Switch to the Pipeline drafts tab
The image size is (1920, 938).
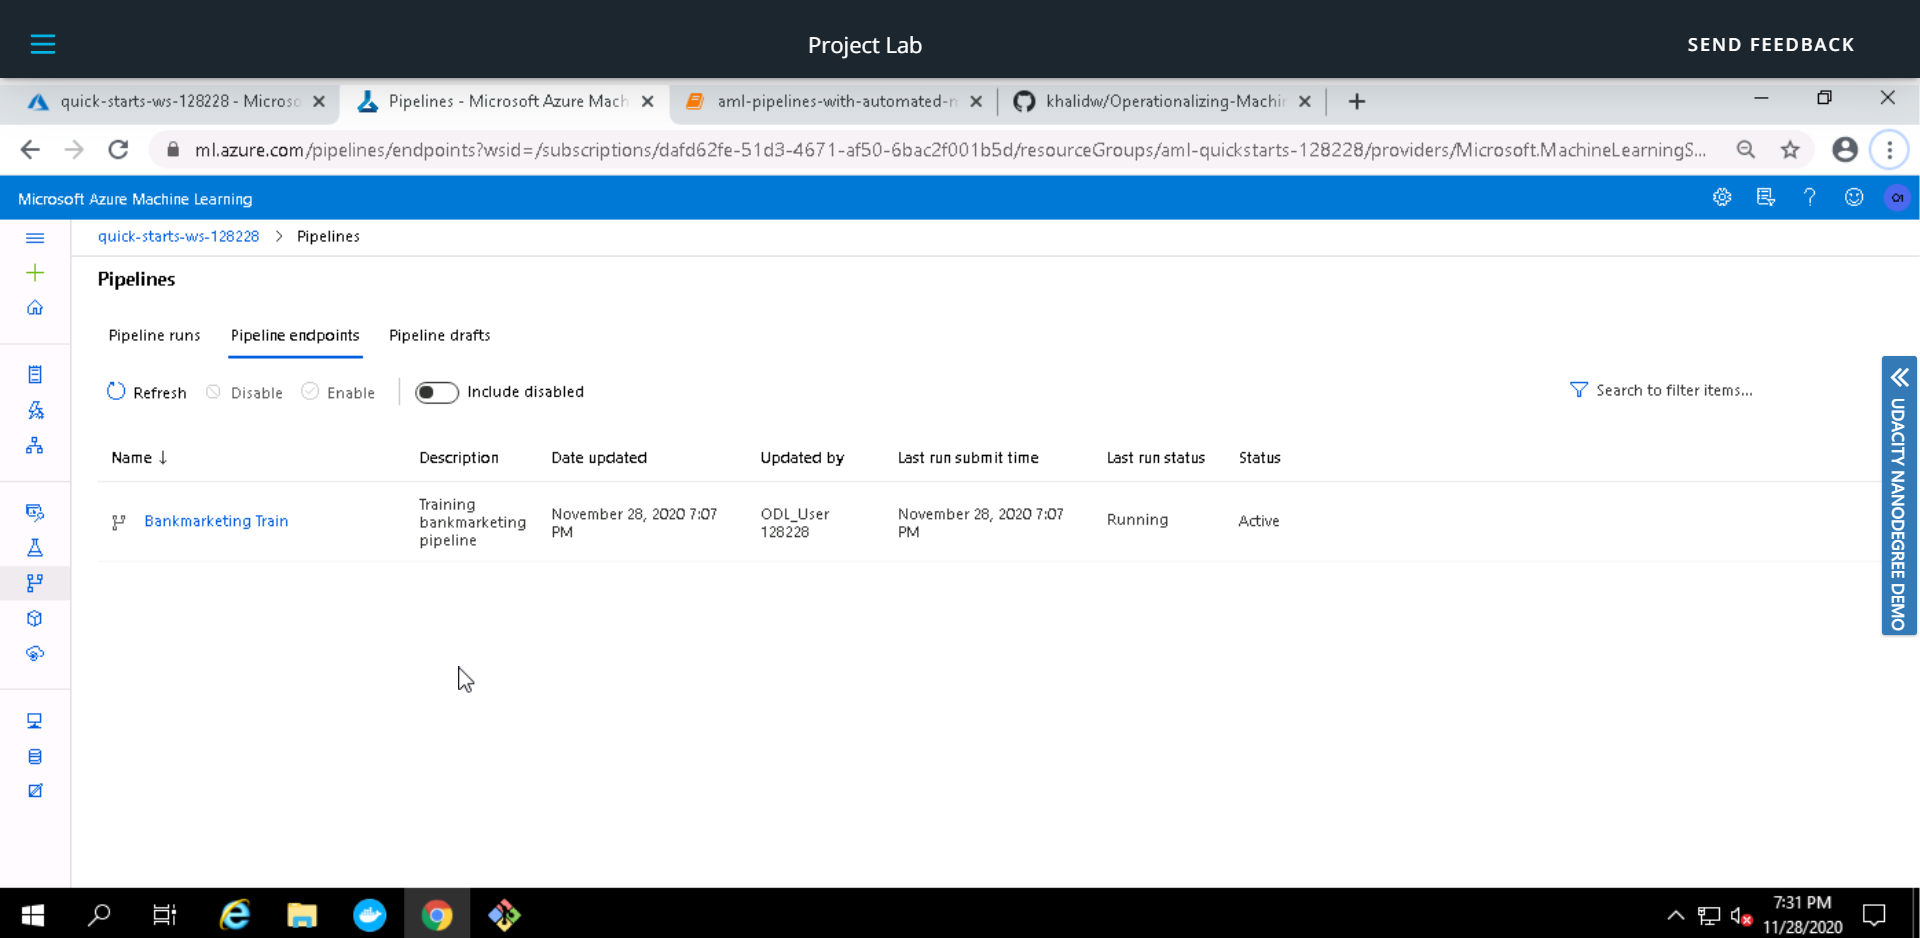click(439, 335)
